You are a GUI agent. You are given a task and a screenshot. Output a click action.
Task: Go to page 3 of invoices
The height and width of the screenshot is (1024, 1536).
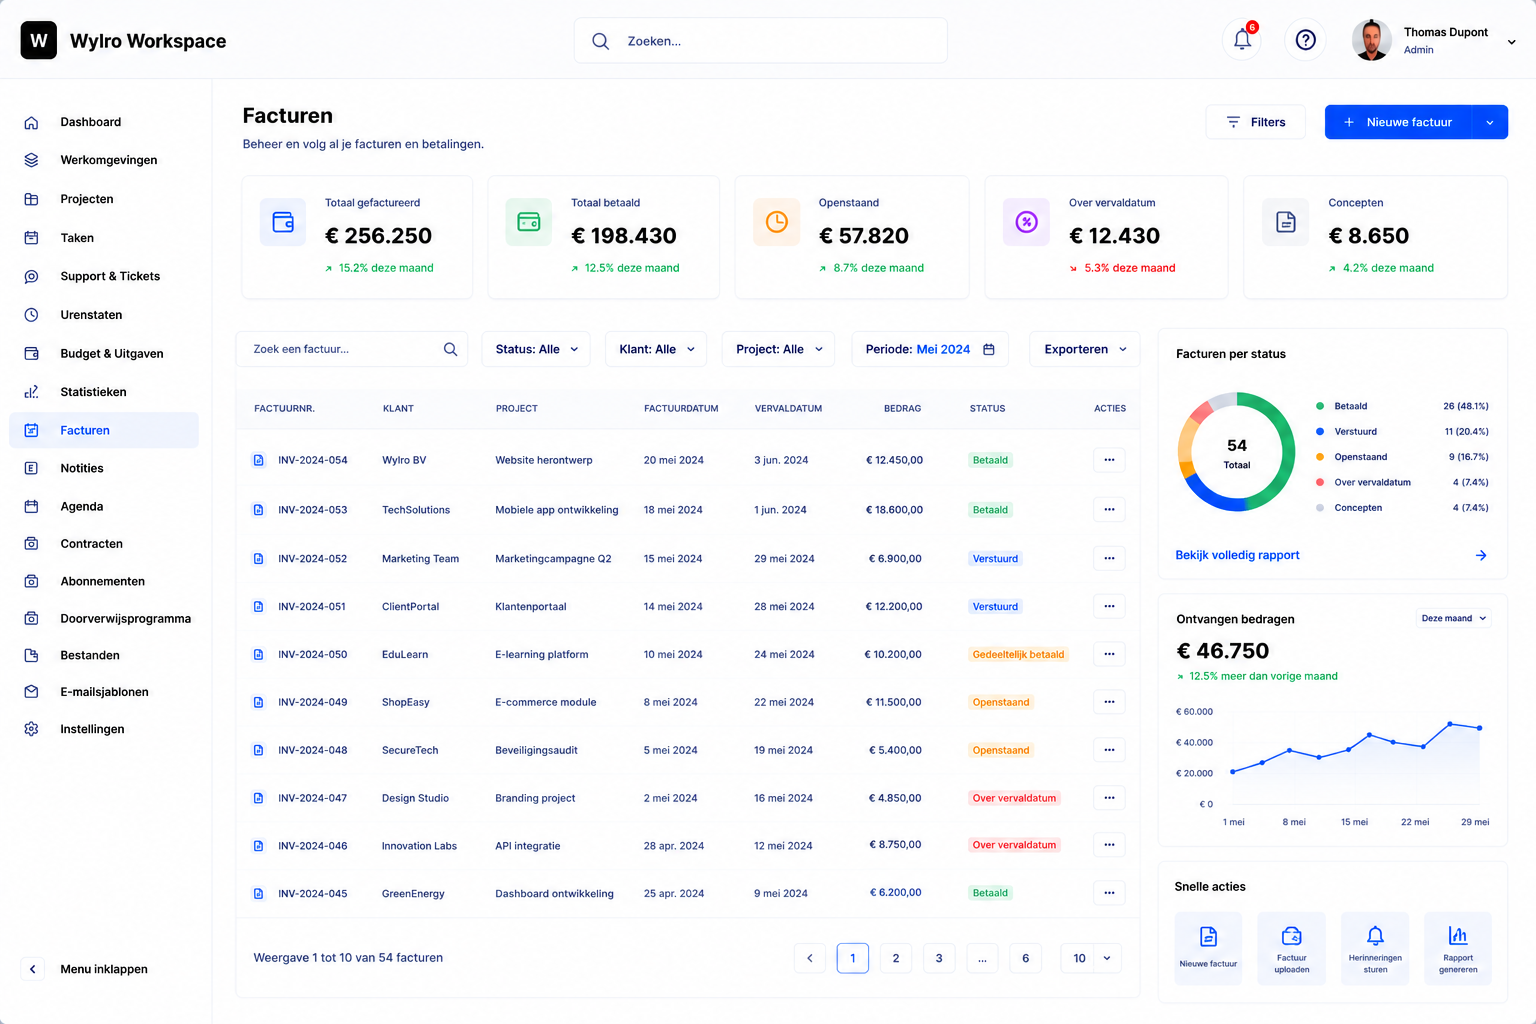[x=939, y=958]
